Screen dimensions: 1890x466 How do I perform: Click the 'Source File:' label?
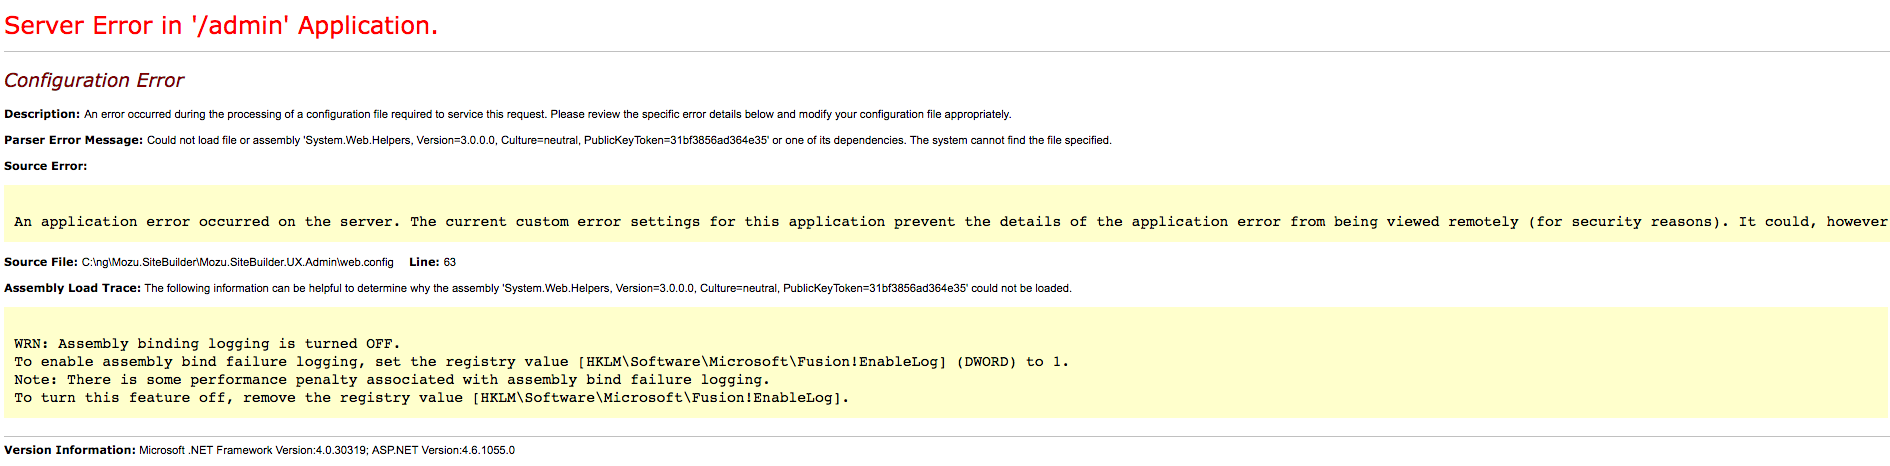pyautogui.click(x=41, y=262)
